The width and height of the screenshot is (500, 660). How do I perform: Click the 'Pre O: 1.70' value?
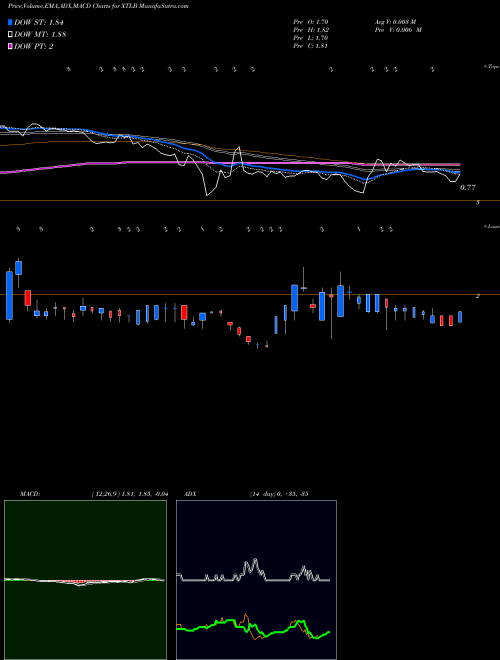click(x=311, y=22)
